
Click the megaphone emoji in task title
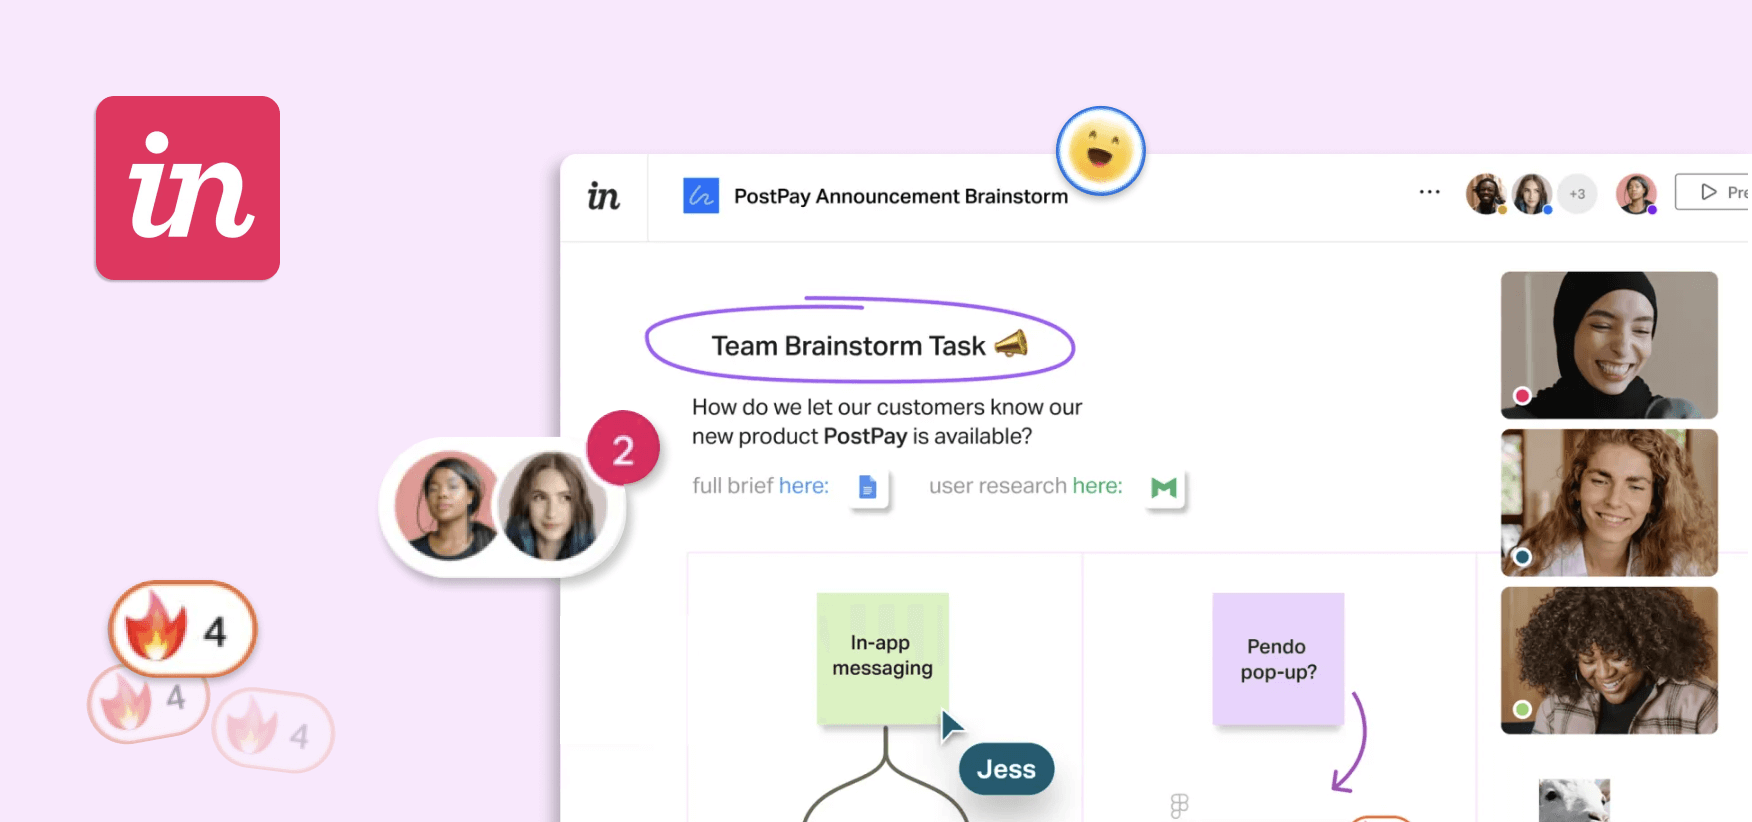click(x=1012, y=344)
